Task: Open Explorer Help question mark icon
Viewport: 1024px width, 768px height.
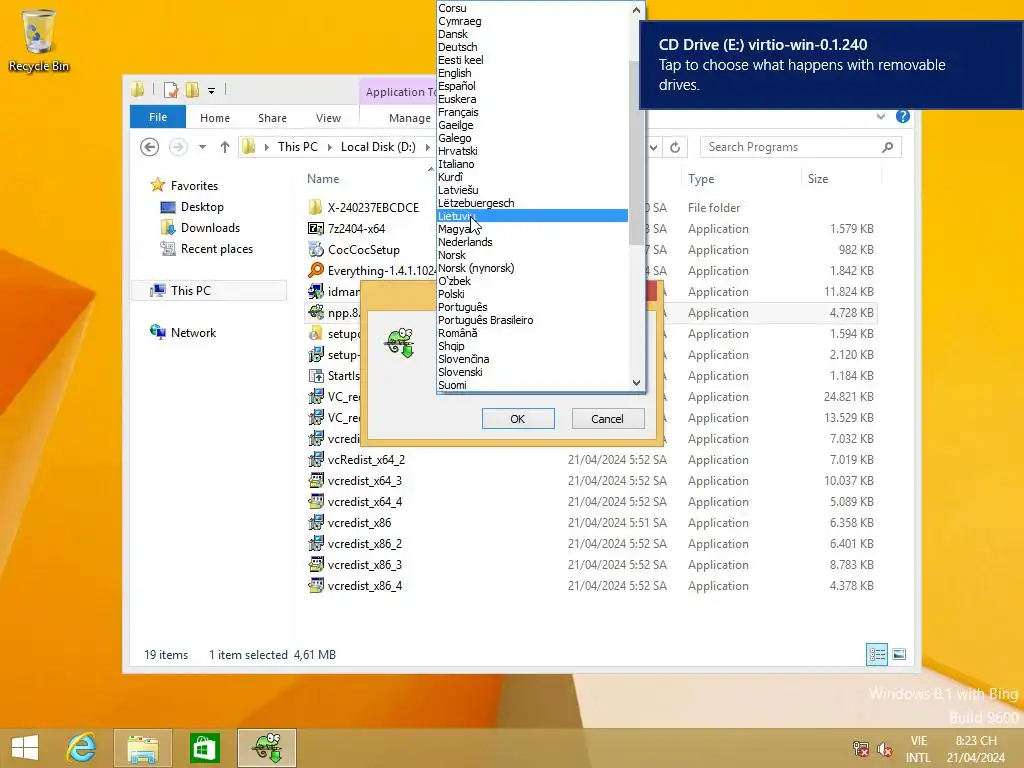Action: click(x=903, y=116)
